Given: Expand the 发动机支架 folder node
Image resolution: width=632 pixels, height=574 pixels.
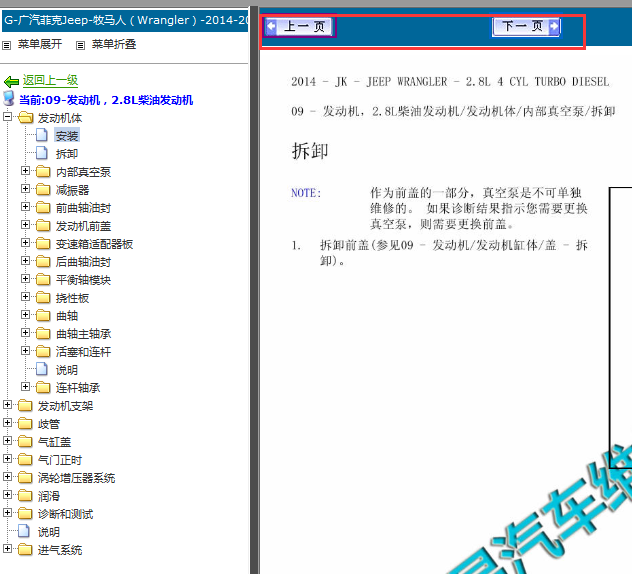Looking at the screenshot, I should click(7, 404).
